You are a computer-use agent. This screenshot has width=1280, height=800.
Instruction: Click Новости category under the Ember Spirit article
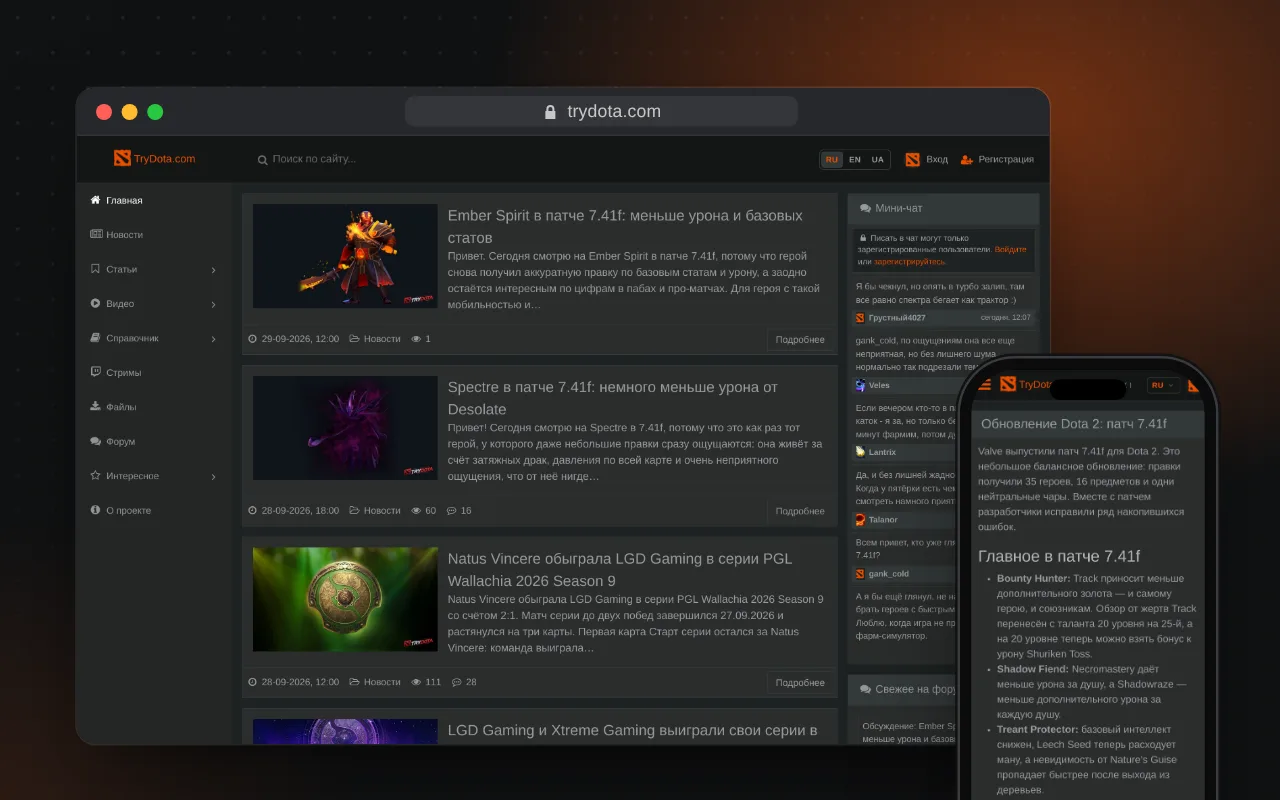click(382, 339)
